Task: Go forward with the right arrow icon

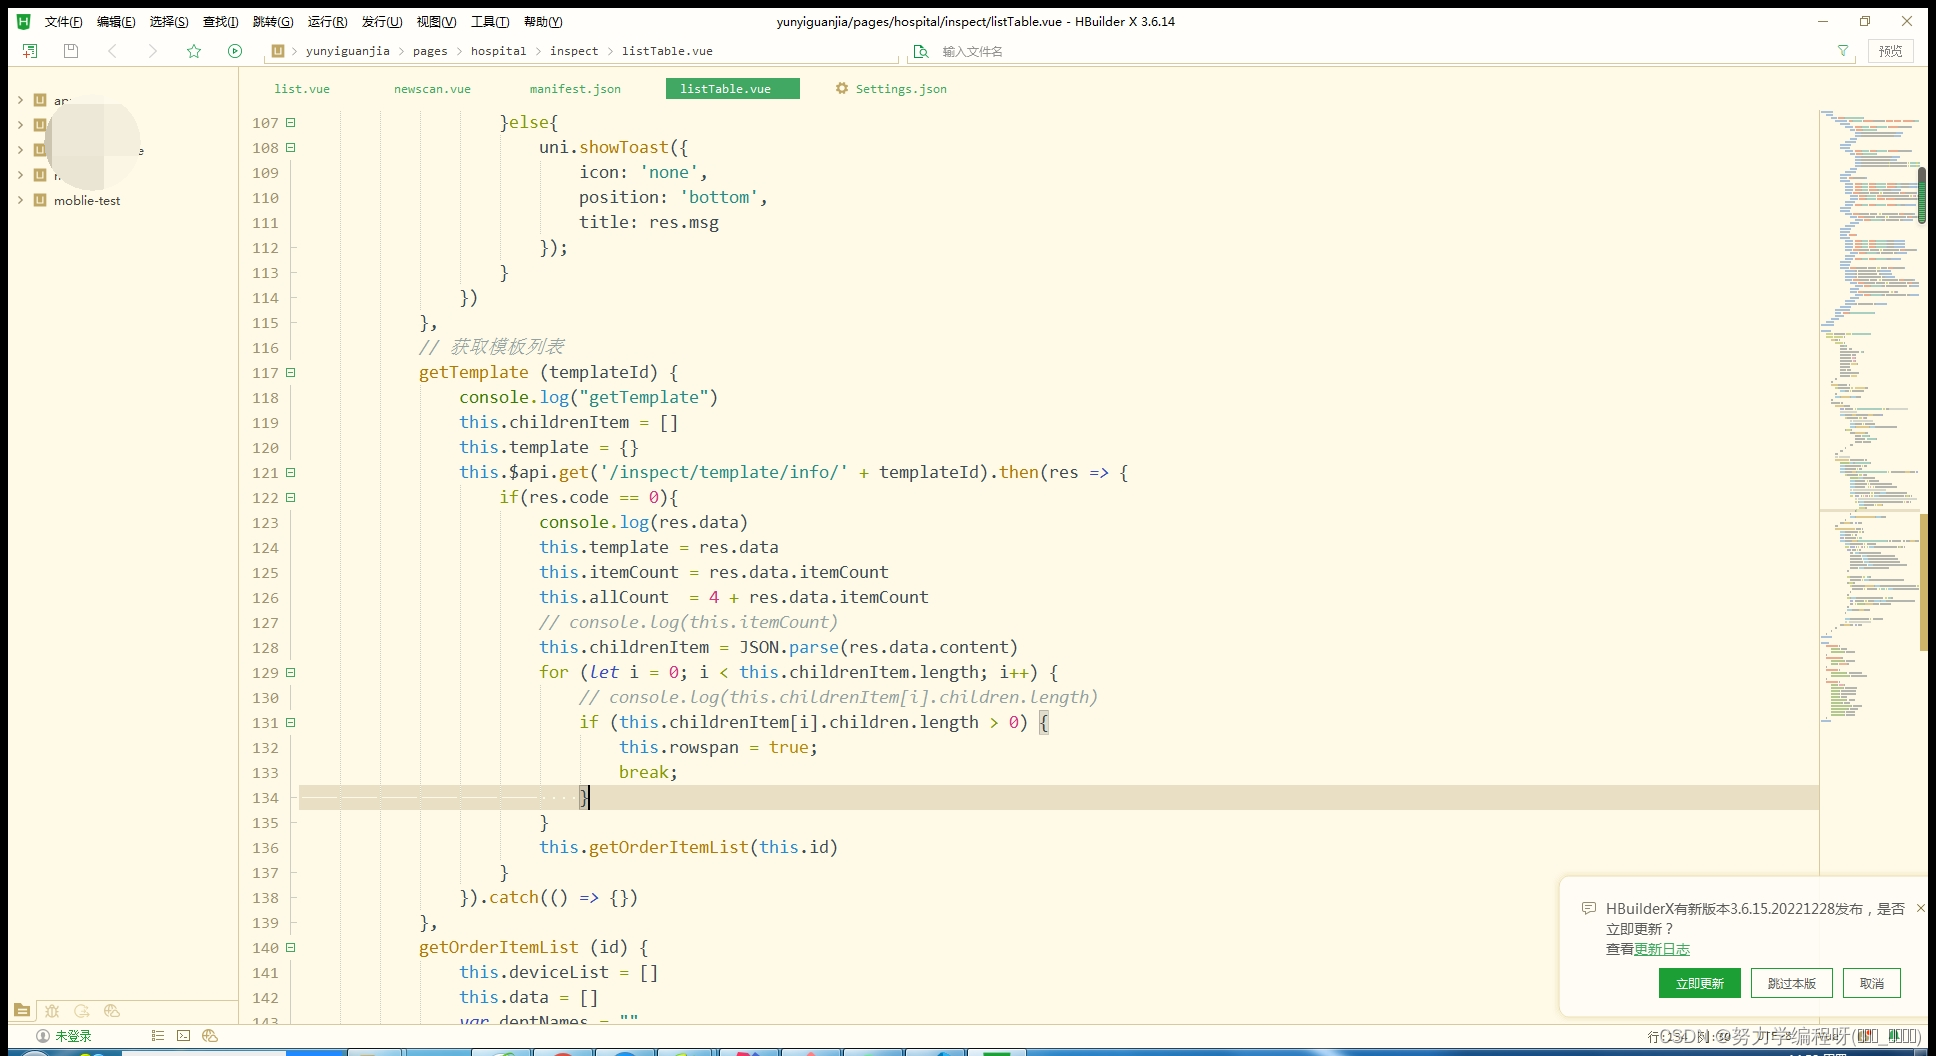Action: [152, 51]
